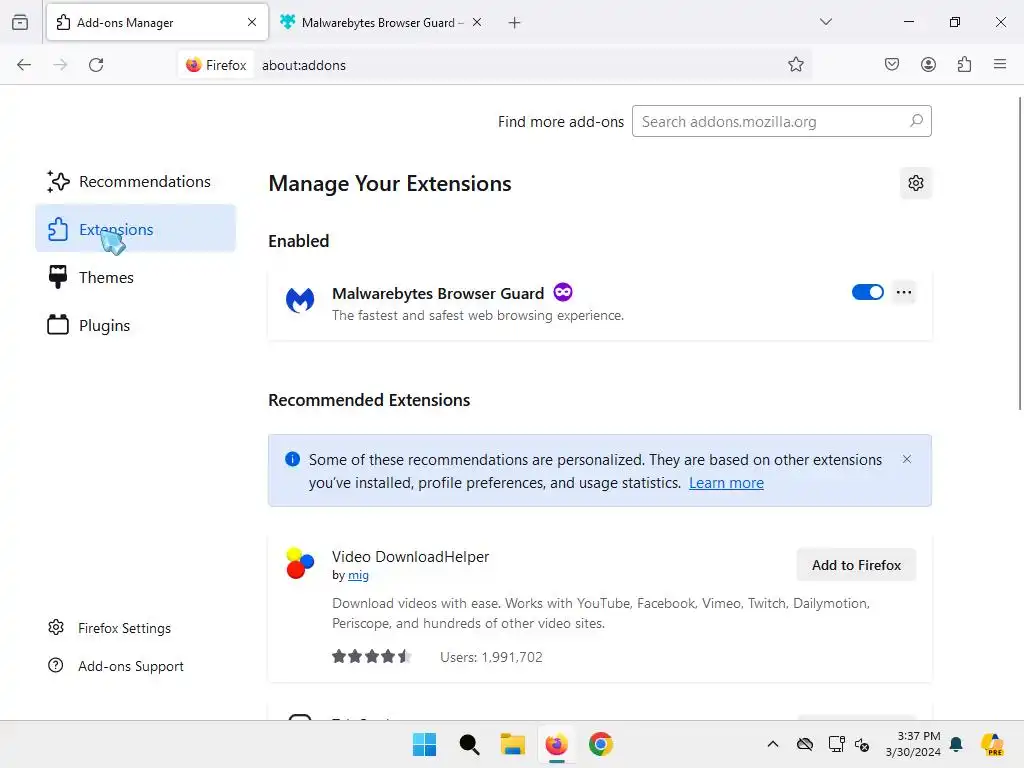Click the forward navigation arrow
The width and height of the screenshot is (1024, 768).
tap(60, 65)
